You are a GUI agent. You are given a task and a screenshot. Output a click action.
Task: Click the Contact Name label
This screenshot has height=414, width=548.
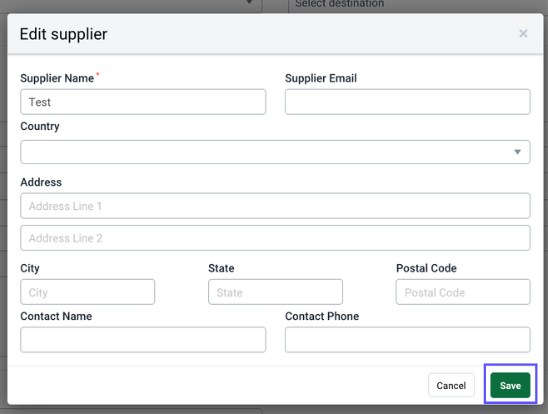[56, 316]
